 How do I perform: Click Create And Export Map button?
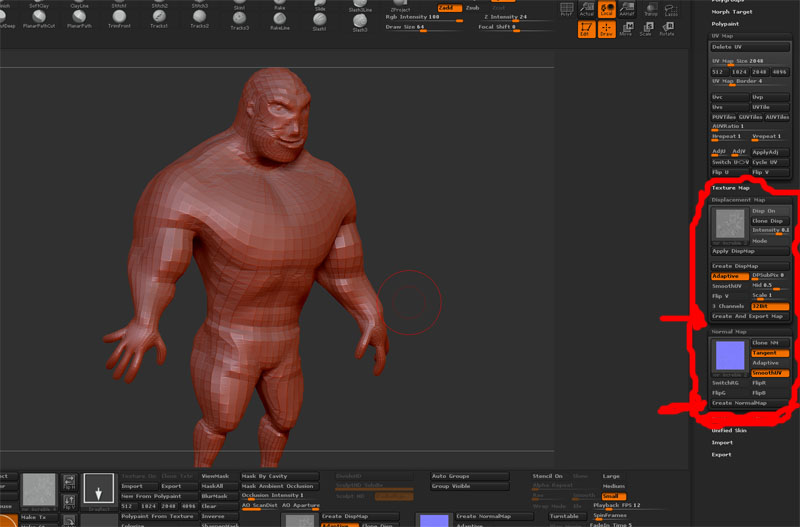749,316
